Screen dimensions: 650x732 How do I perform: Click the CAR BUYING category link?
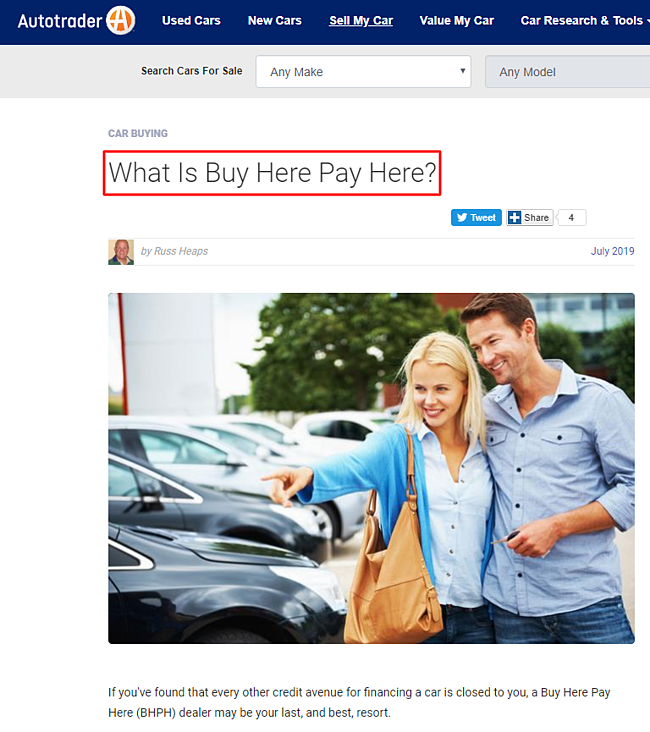click(138, 134)
